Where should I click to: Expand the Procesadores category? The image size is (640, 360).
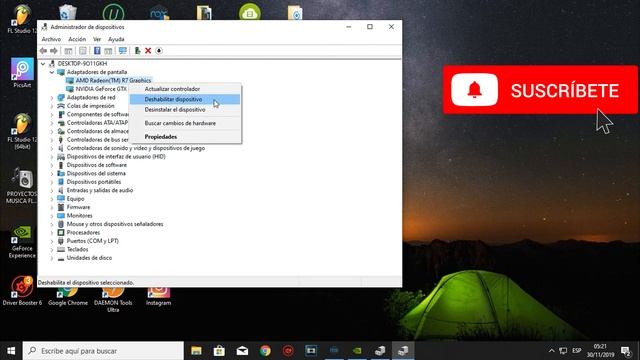(x=52, y=233)
